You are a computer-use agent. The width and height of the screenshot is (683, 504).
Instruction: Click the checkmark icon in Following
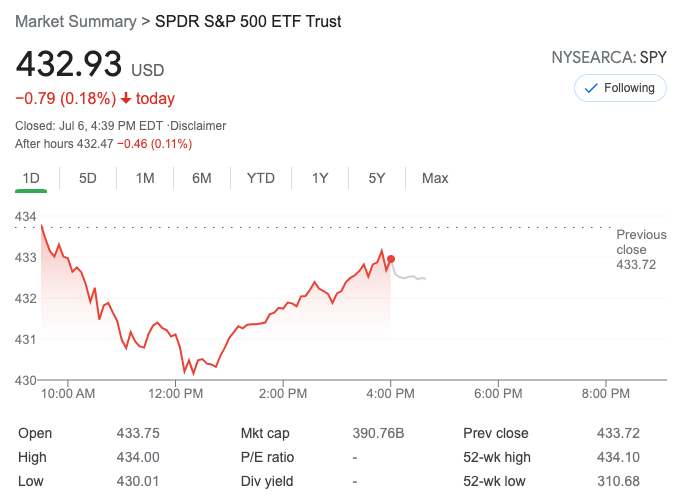tap(591, 88)
